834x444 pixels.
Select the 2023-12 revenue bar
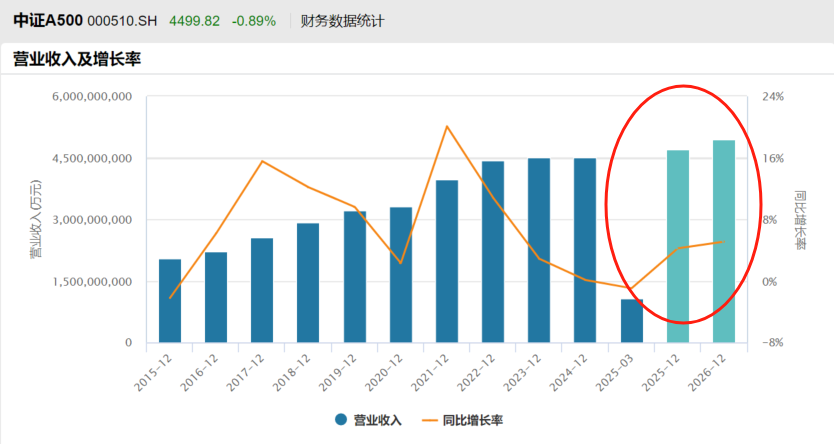click(x=539, y=250)
